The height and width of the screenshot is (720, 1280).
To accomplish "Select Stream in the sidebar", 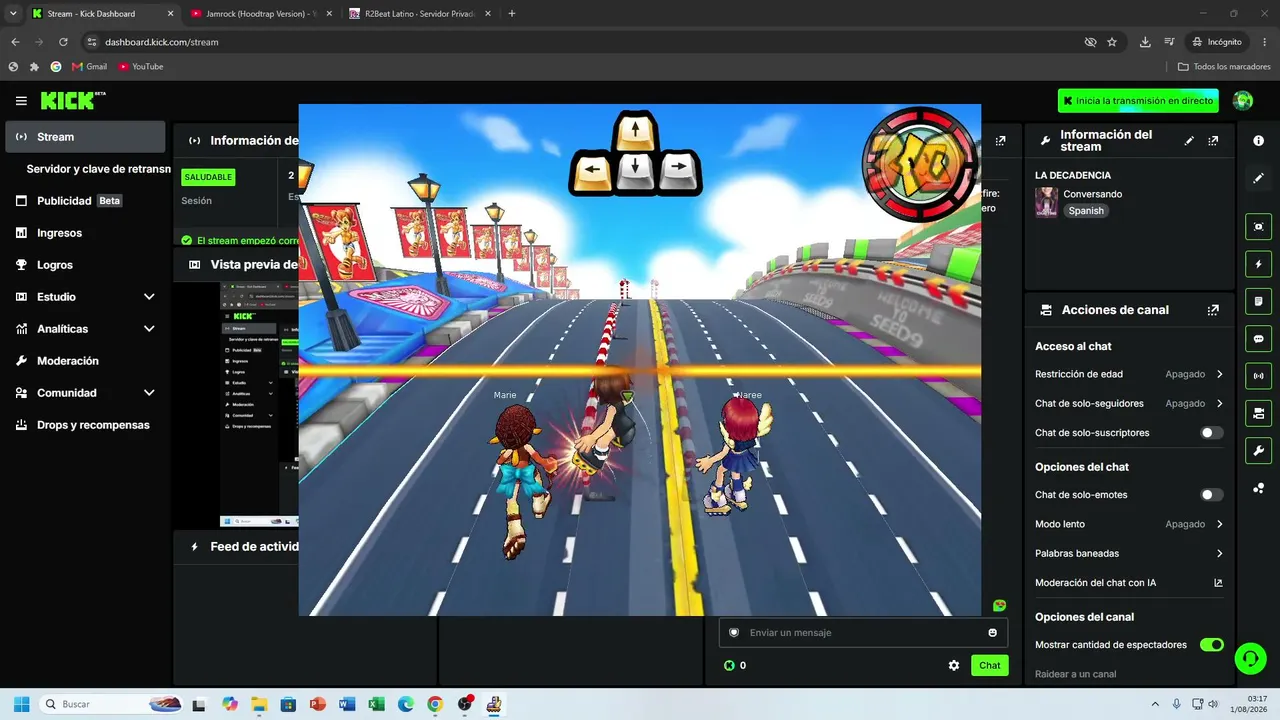I will point(85,137).
